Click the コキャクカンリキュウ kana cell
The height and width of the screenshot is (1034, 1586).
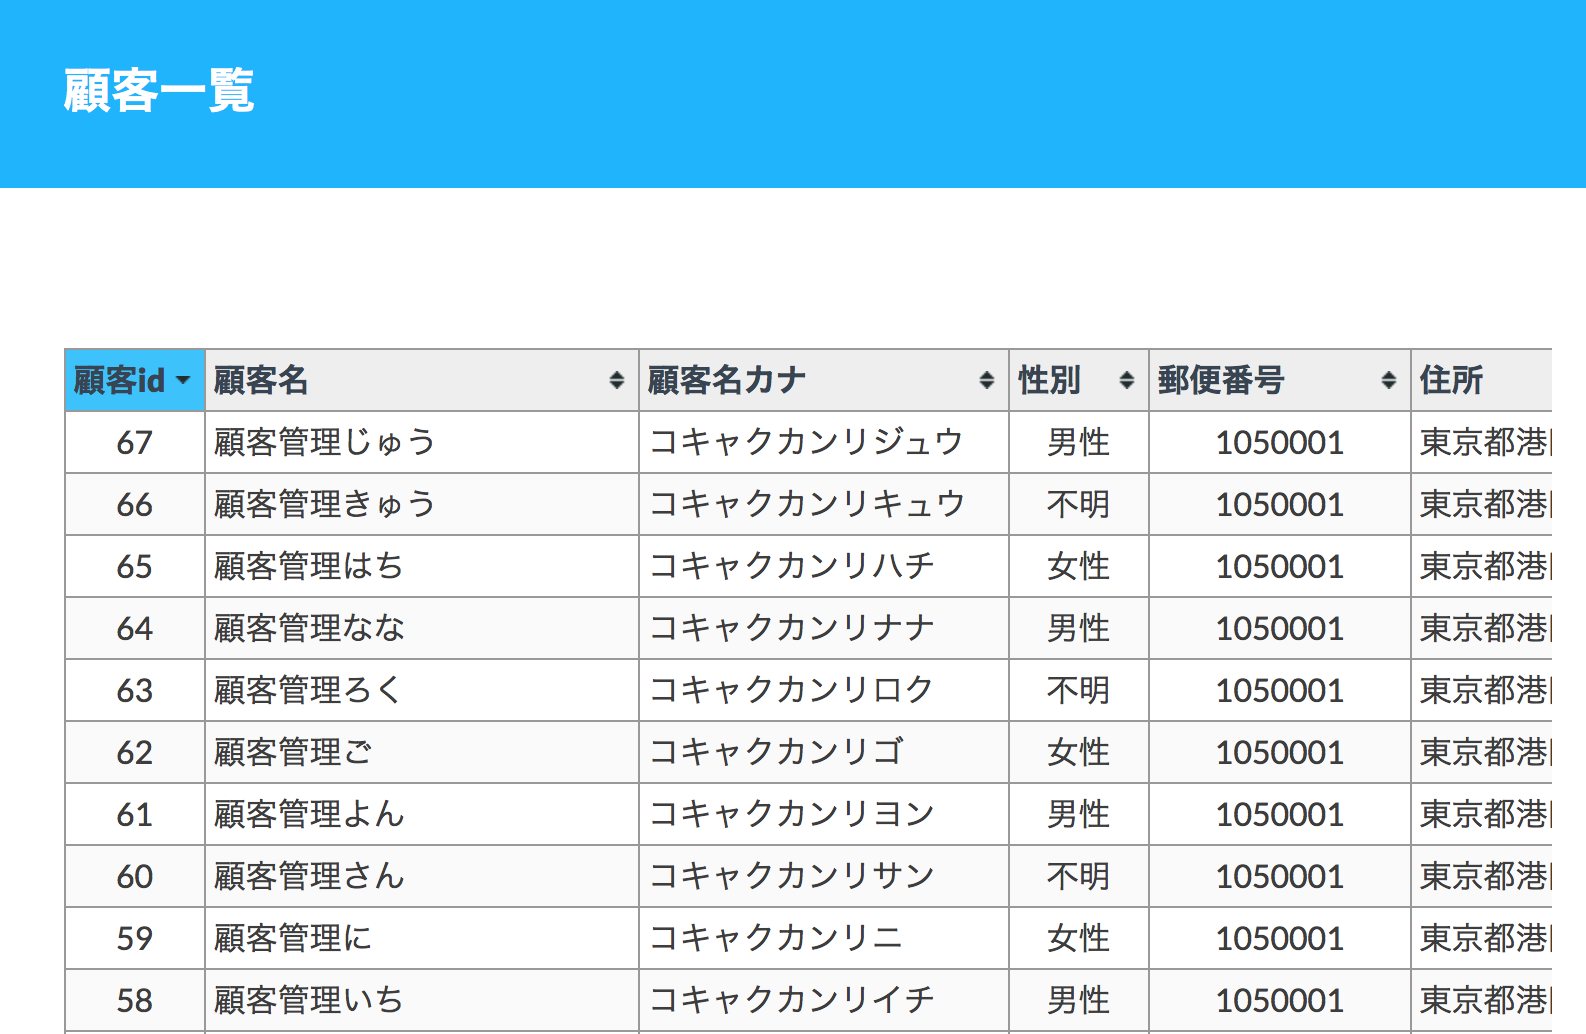pyautogui.click(x=806, y=504)
